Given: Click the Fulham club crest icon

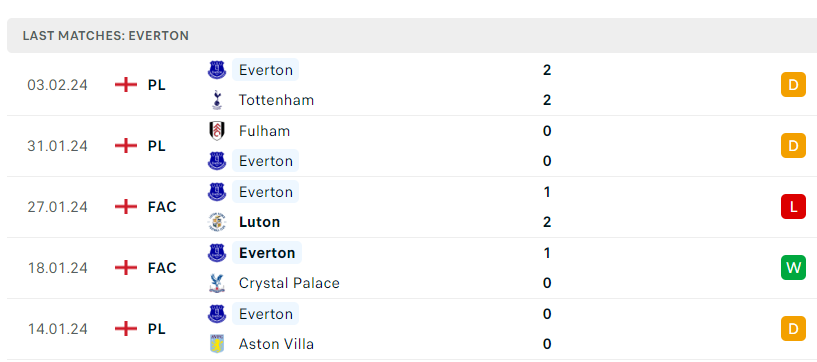Looking at the screenshot, I should pyautogui.click(x=217, y=131).
